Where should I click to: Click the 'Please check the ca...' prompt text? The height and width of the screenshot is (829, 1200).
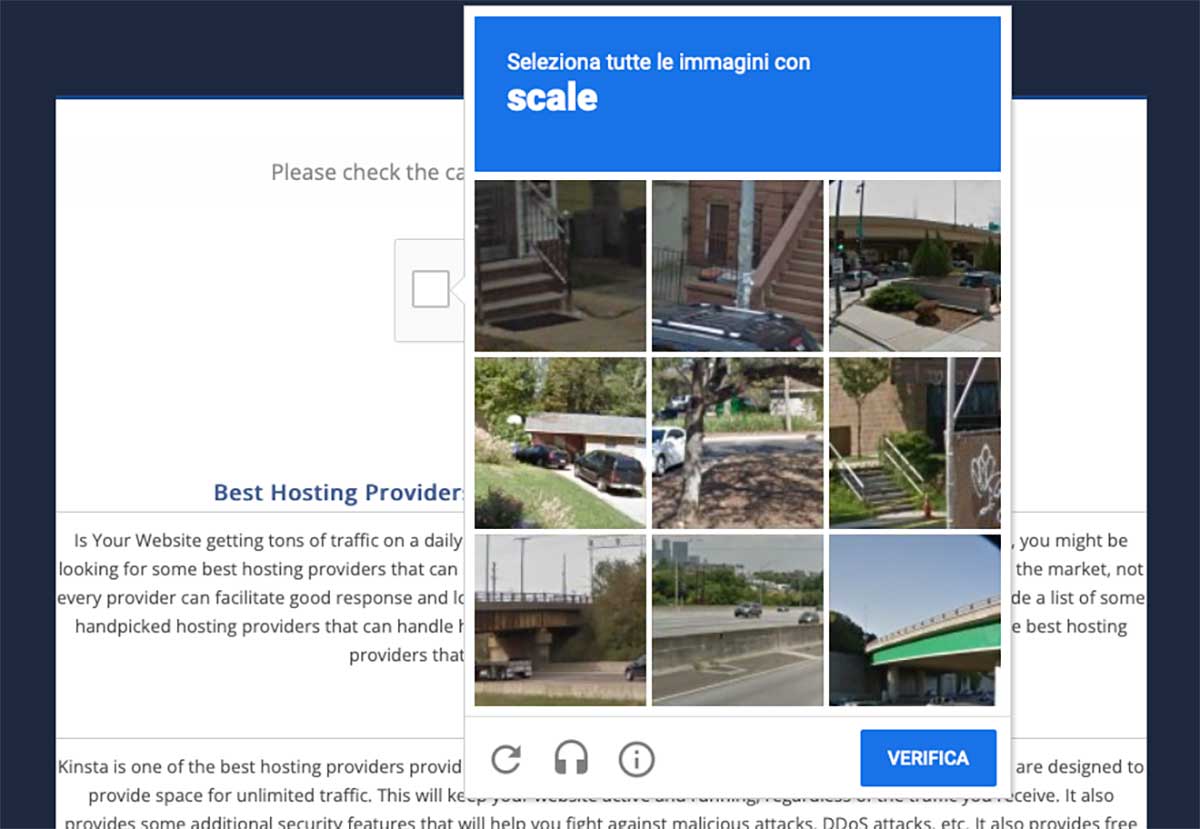(x=368, y=172)
